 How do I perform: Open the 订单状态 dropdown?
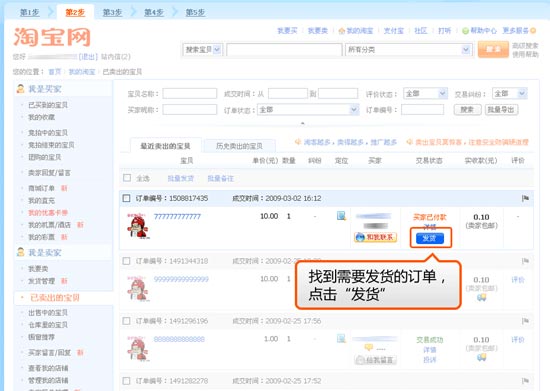[x=308, y=110]
